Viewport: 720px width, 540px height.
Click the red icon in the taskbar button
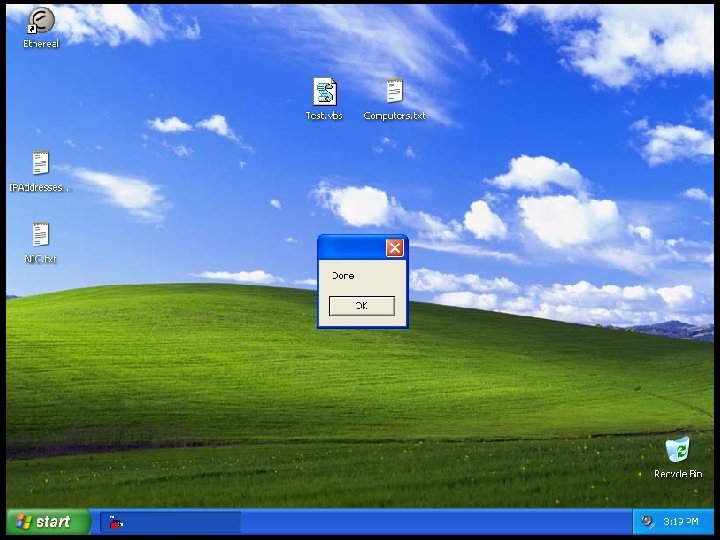tap(116, 522)
